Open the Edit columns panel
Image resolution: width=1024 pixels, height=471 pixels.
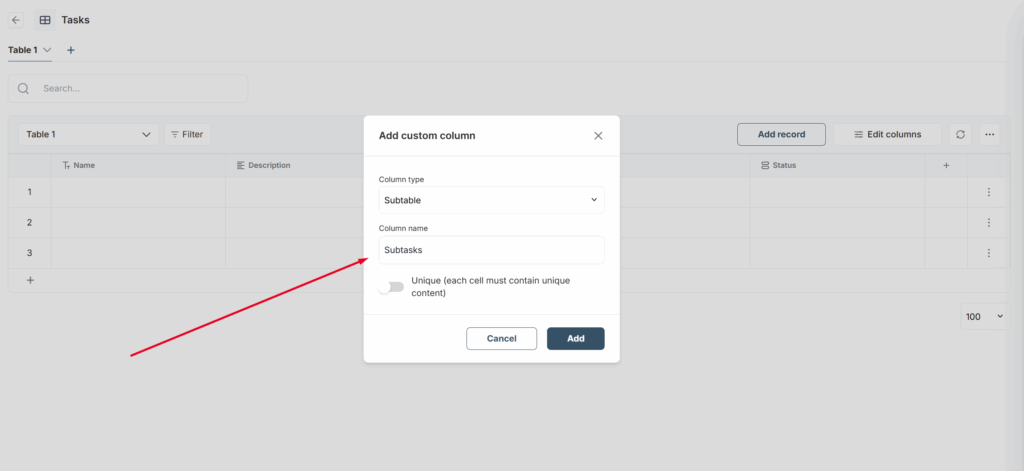click(x=887, y=134)
